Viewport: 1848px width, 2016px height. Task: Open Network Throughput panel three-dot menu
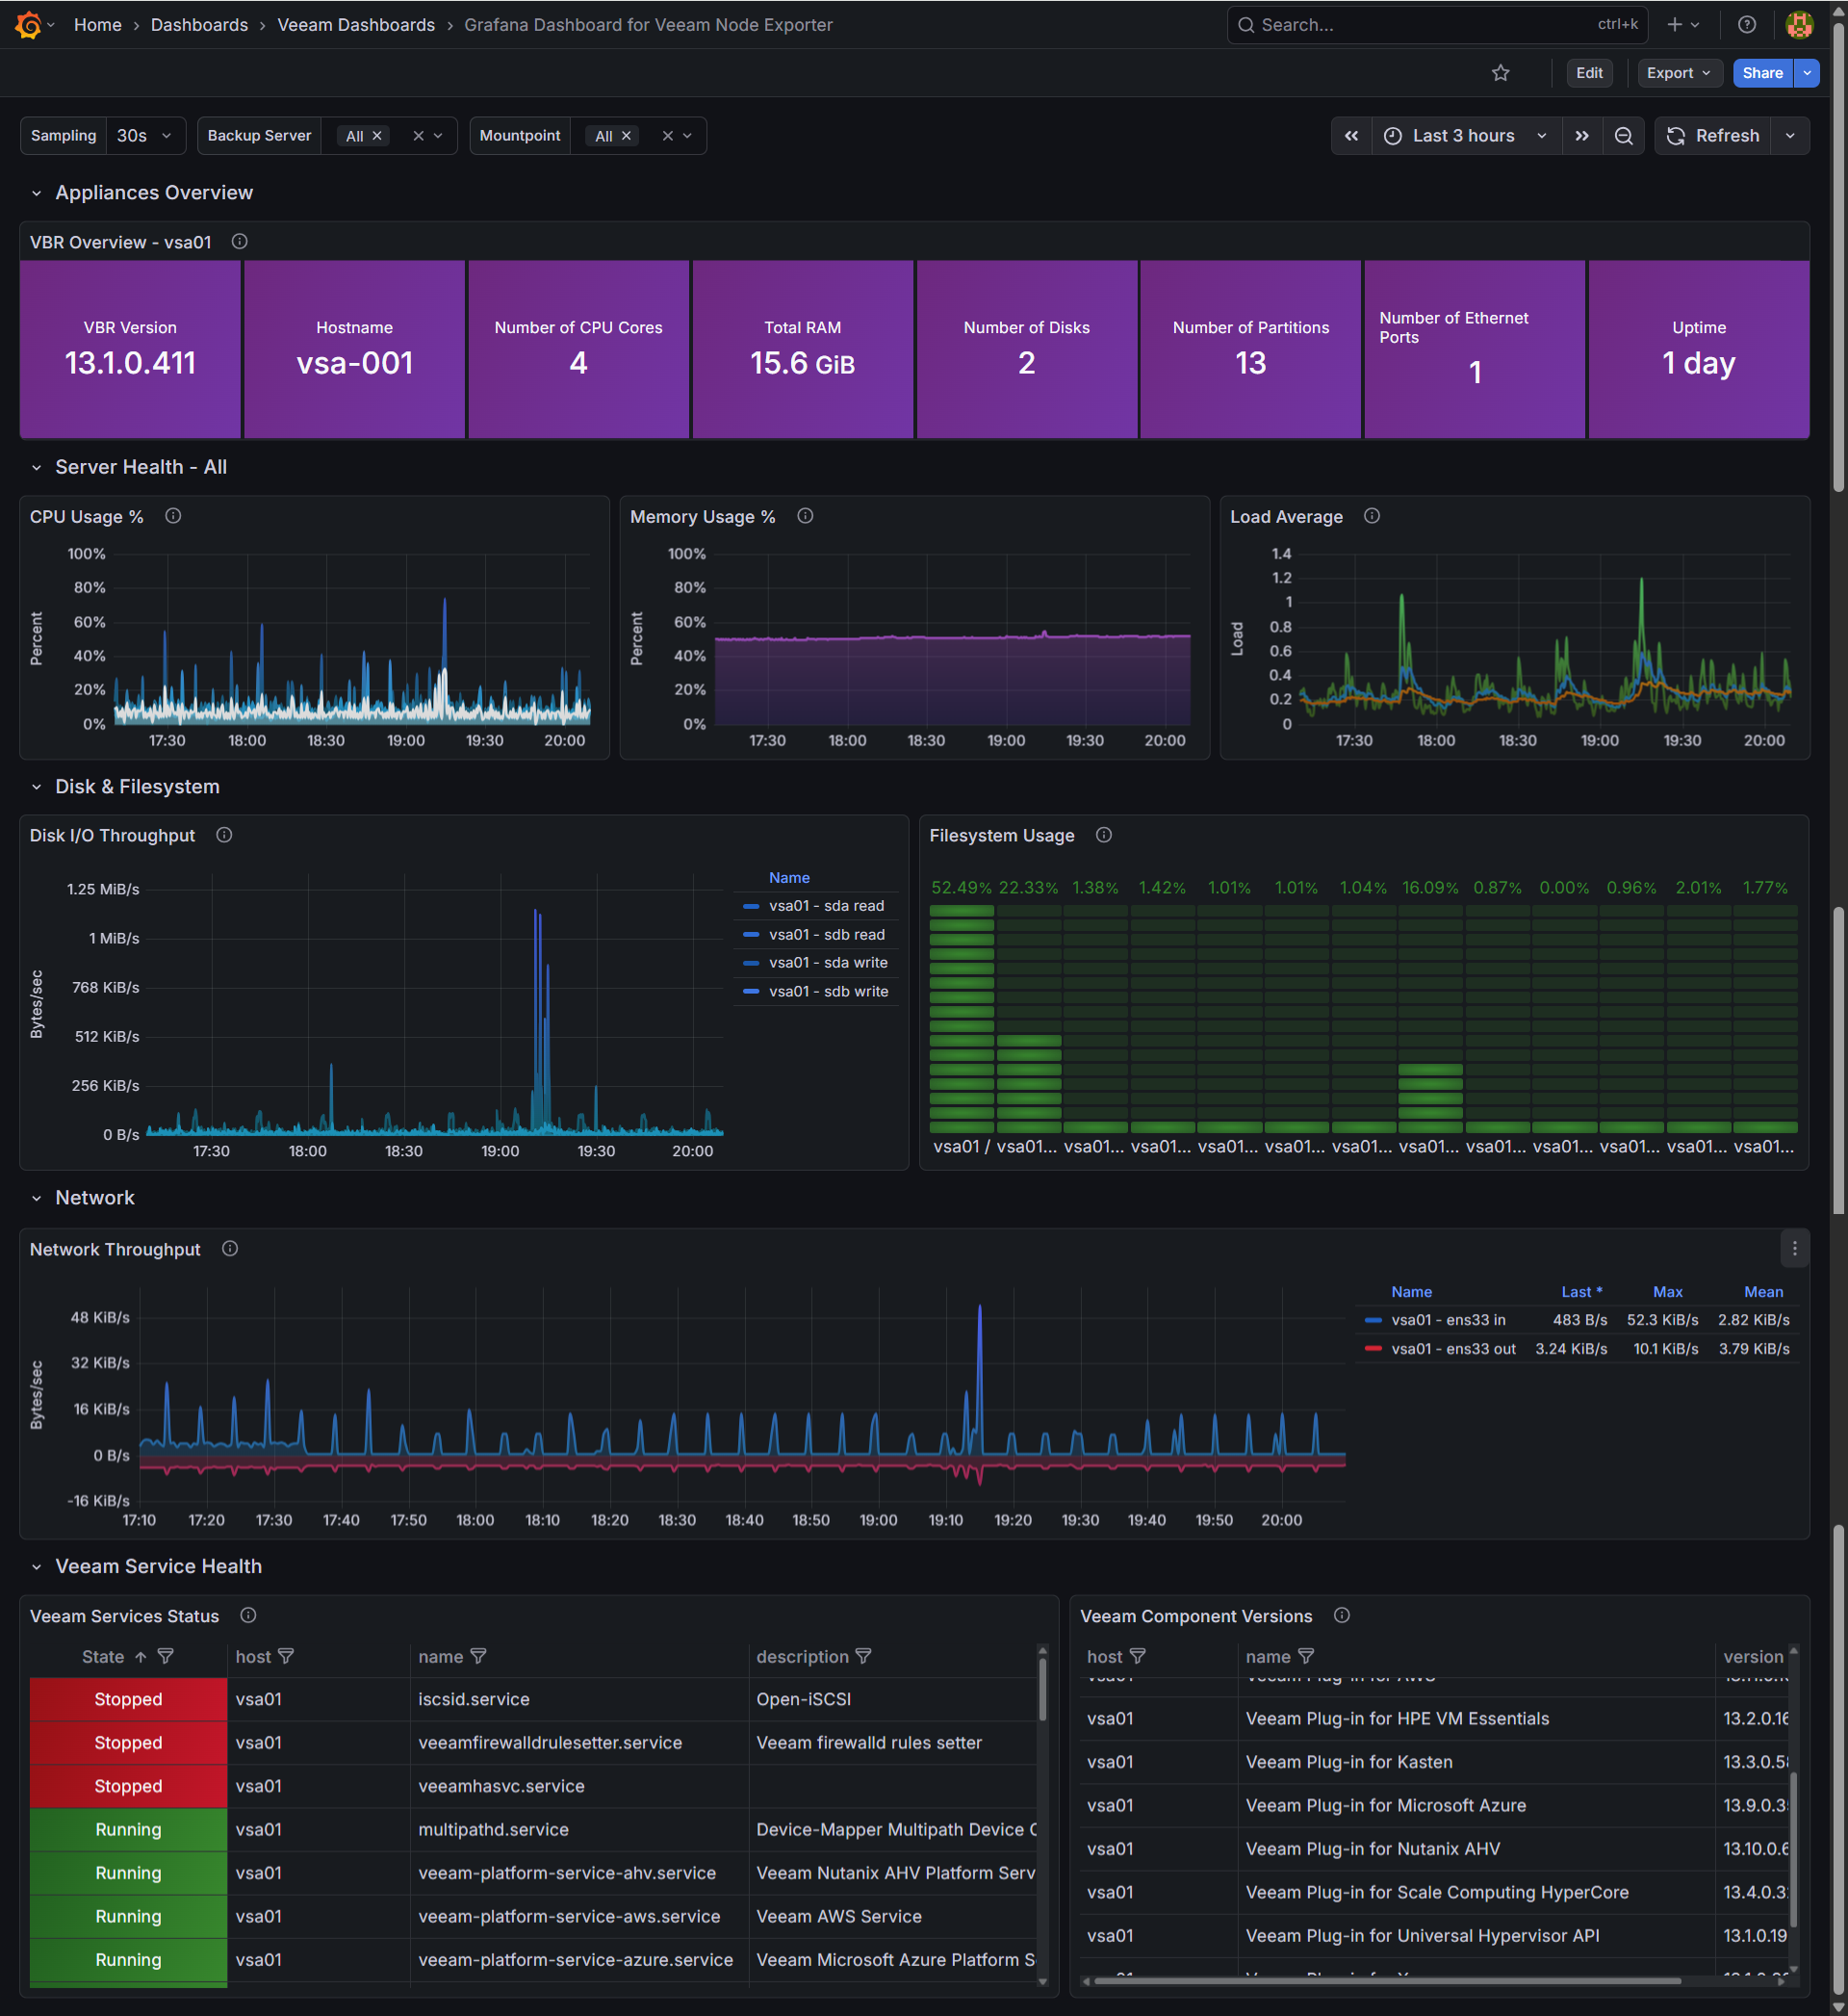click(x=1794, y=1248)
